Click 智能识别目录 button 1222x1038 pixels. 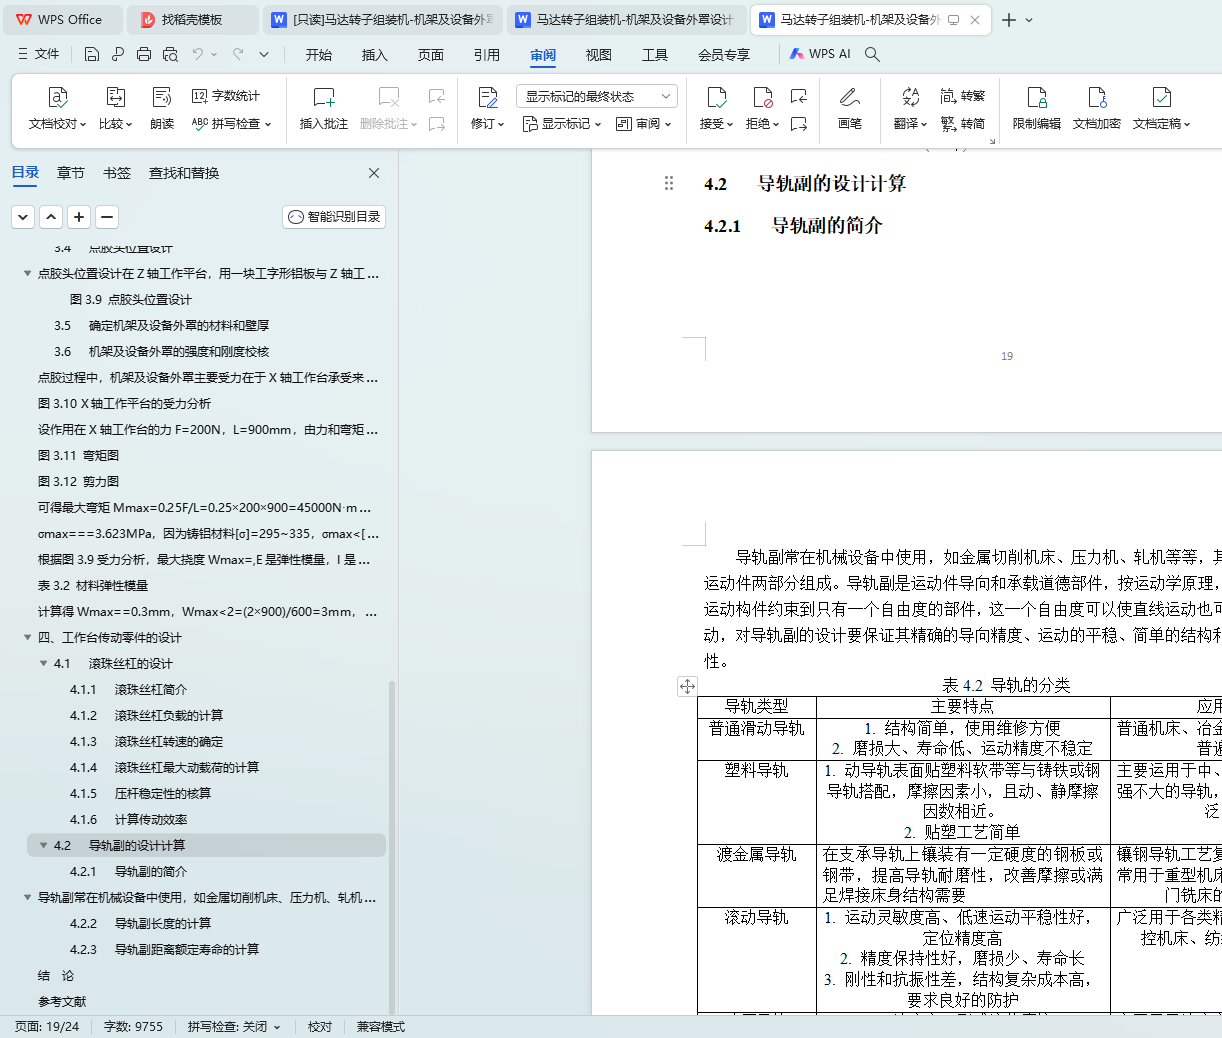click(x=334, y=217)
